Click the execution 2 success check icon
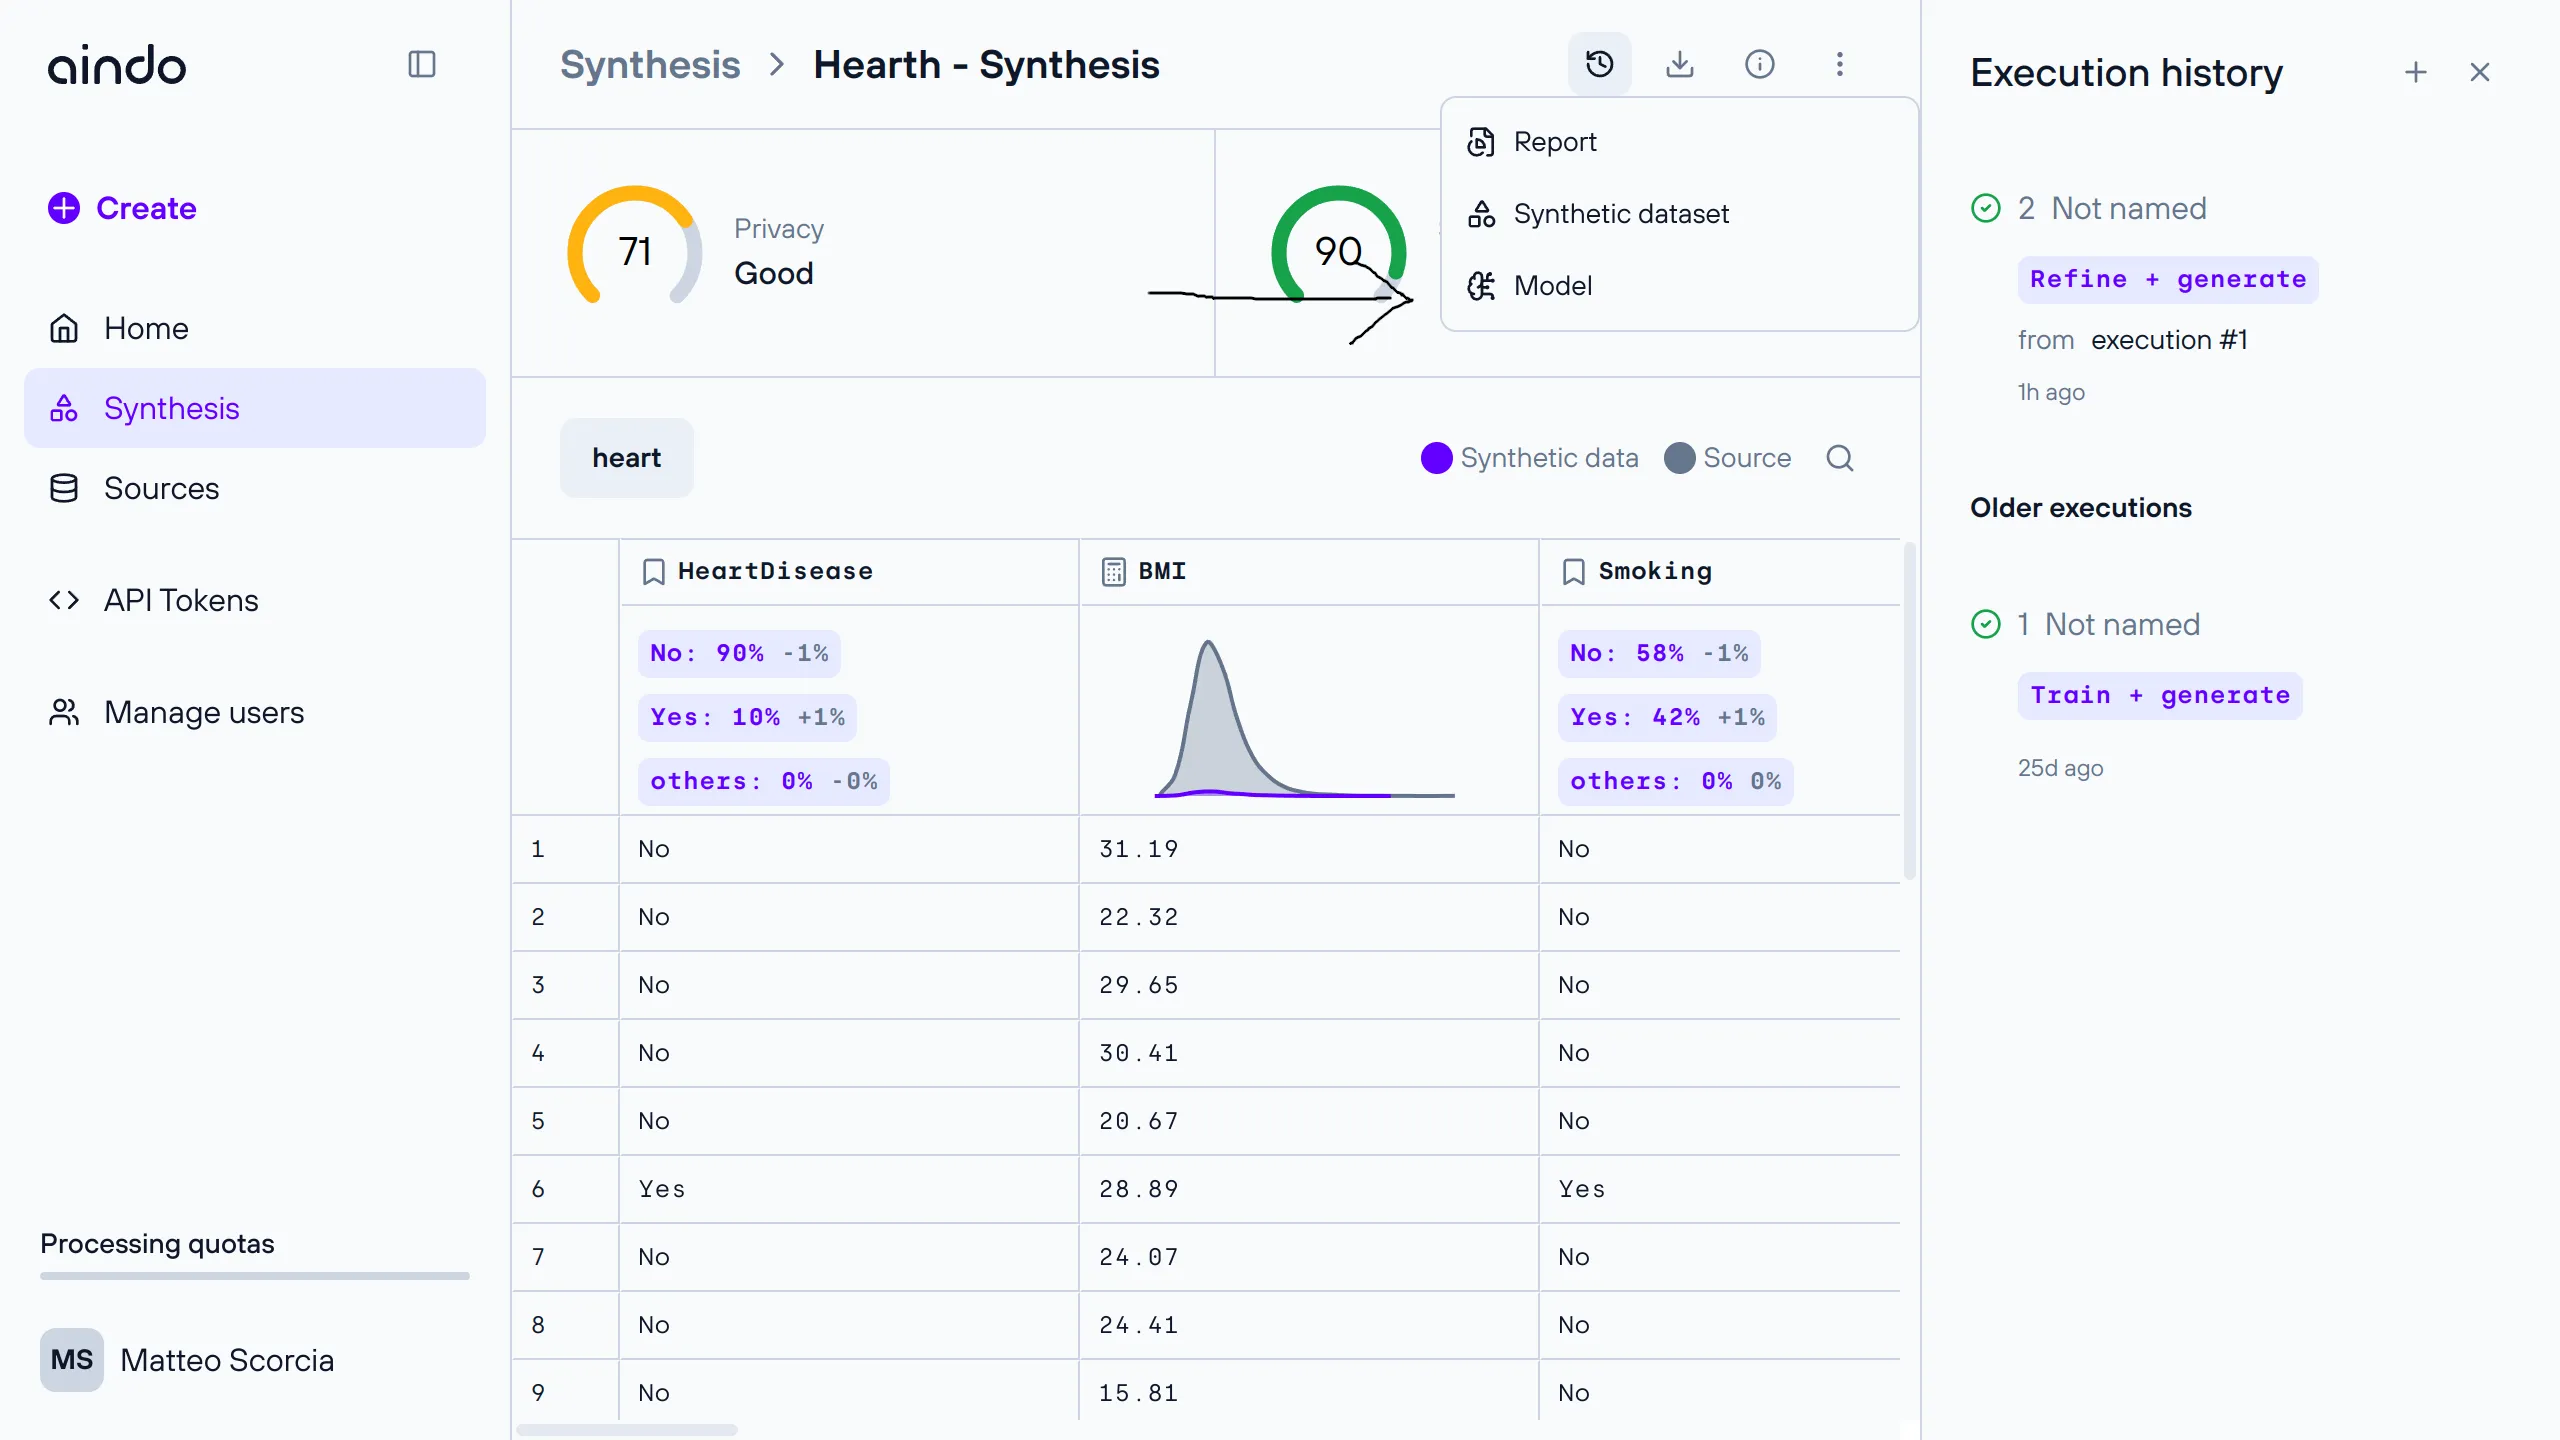 [x=1986, y=208]
